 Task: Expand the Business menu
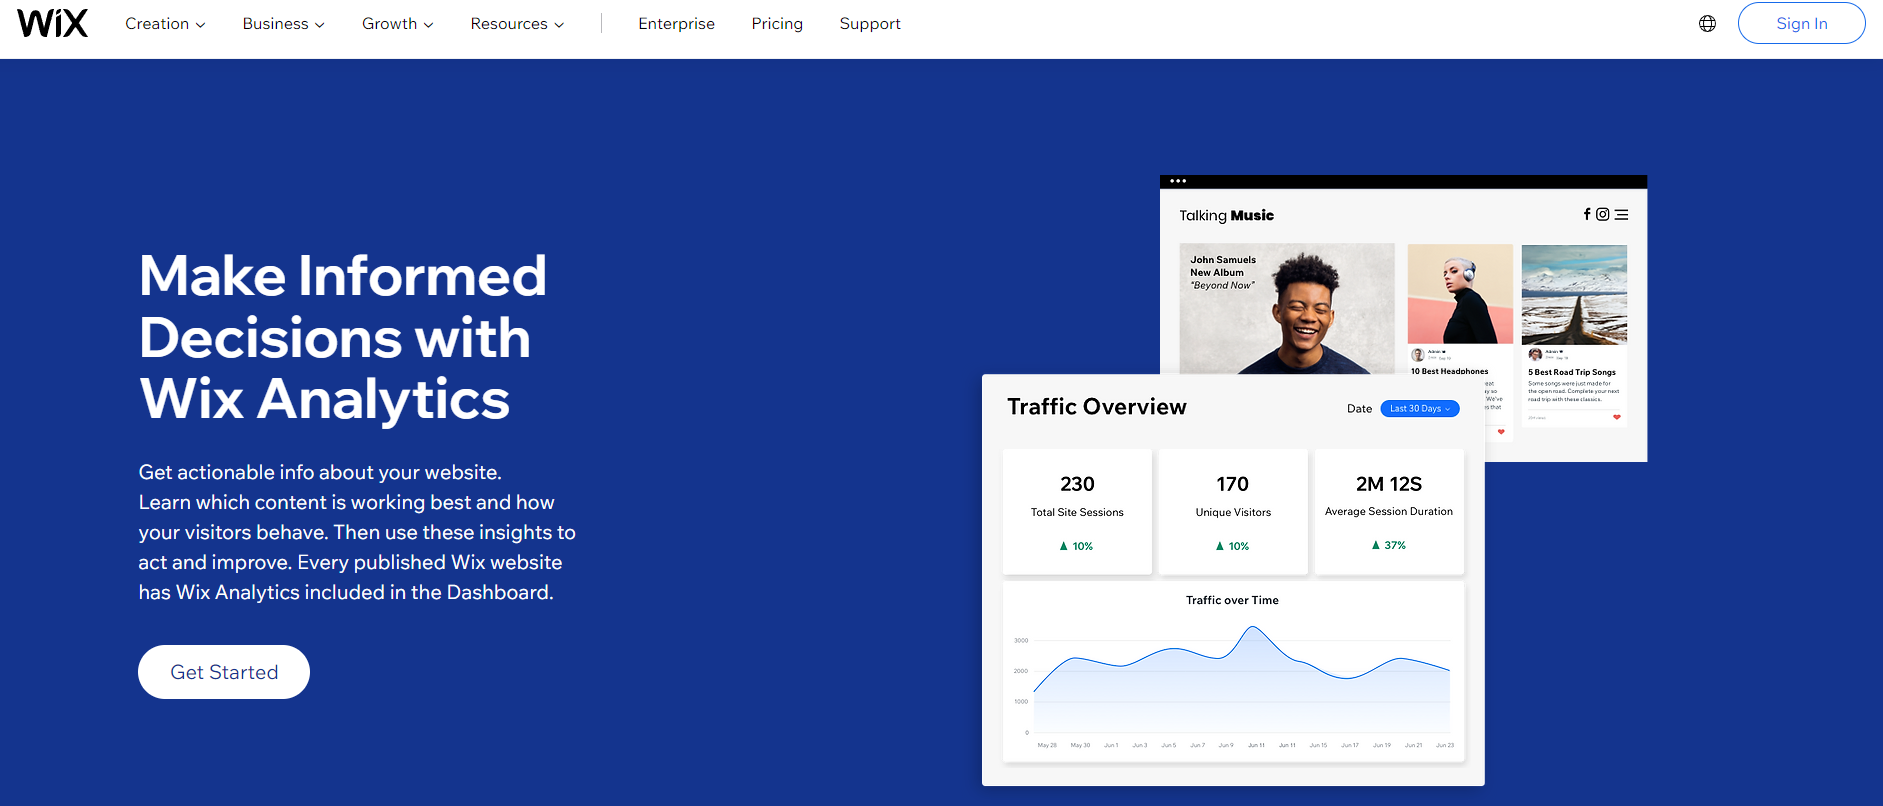click(x=283, y=23)
